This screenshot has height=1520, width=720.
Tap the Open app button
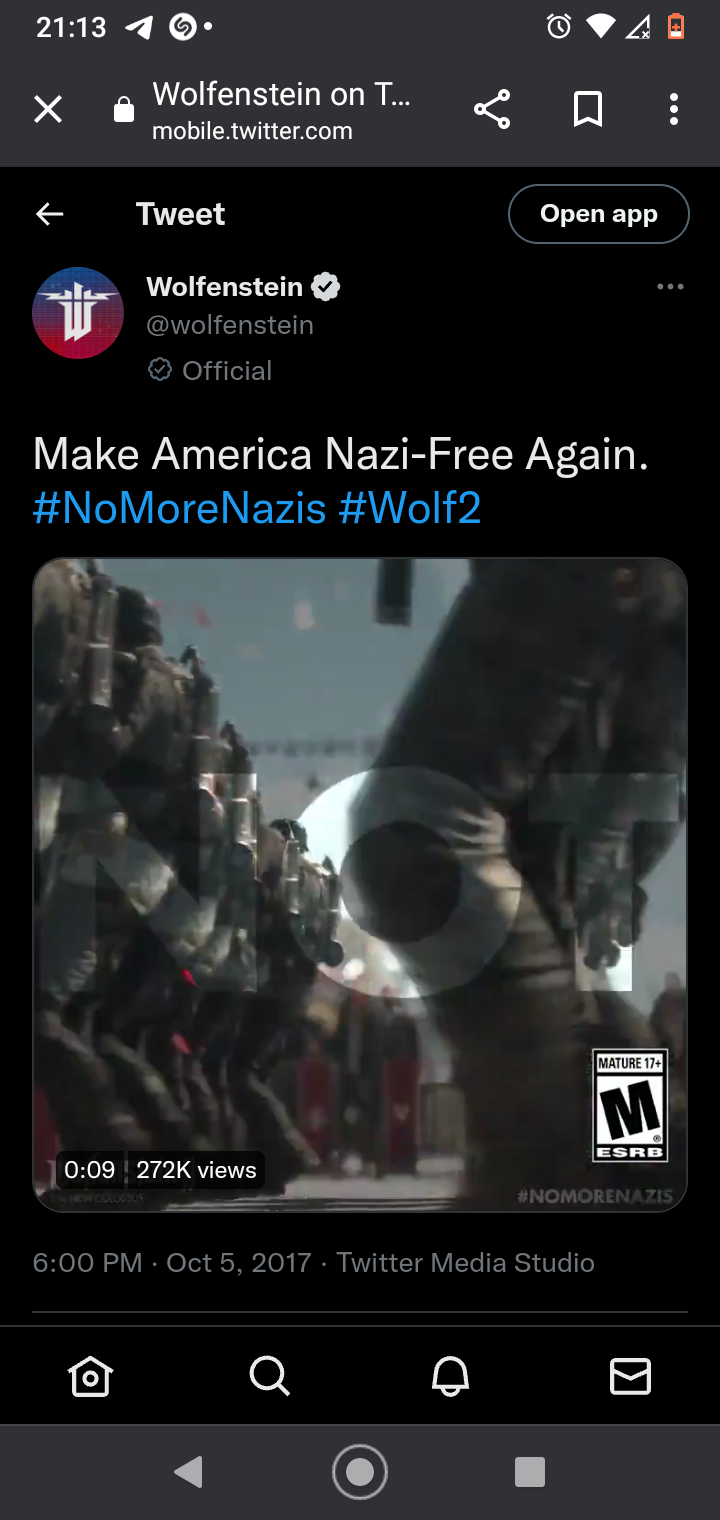pos(599,214)
